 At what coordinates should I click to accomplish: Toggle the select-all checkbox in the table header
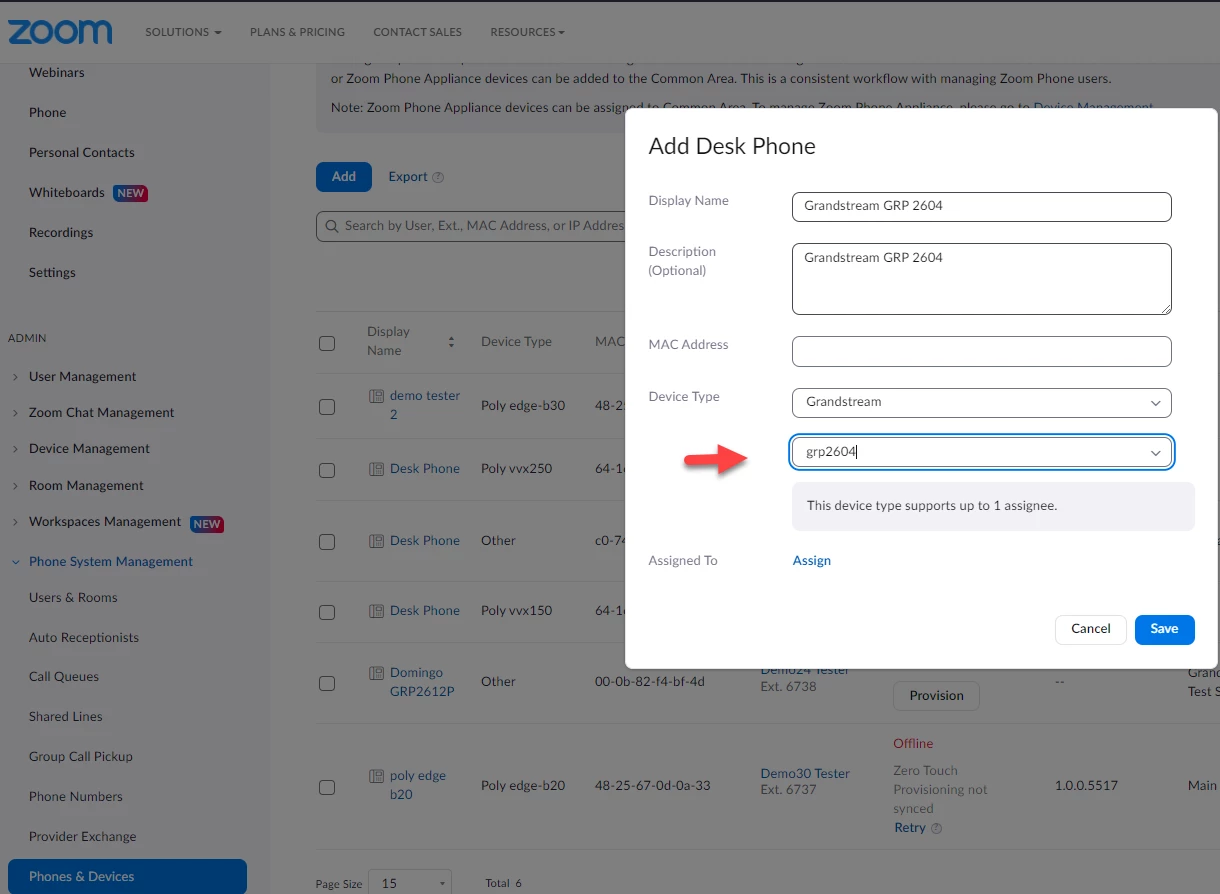327,343
